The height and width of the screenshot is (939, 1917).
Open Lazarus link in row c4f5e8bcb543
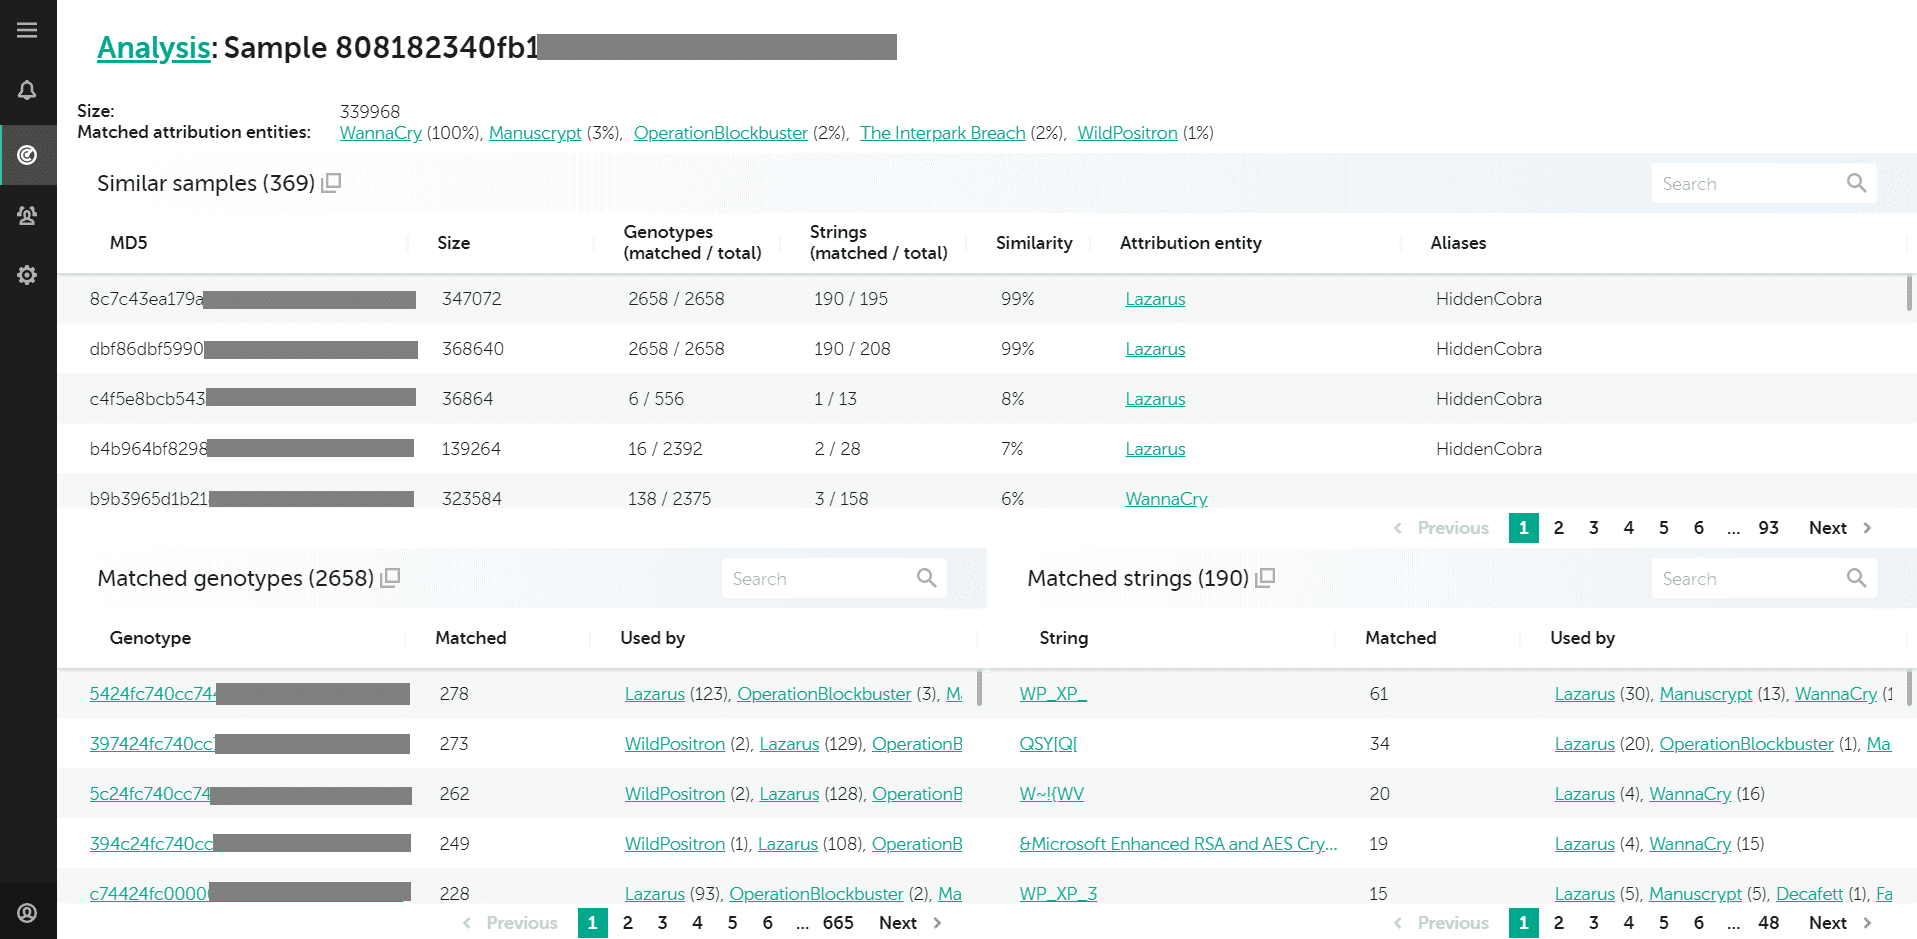(1155, 399)
